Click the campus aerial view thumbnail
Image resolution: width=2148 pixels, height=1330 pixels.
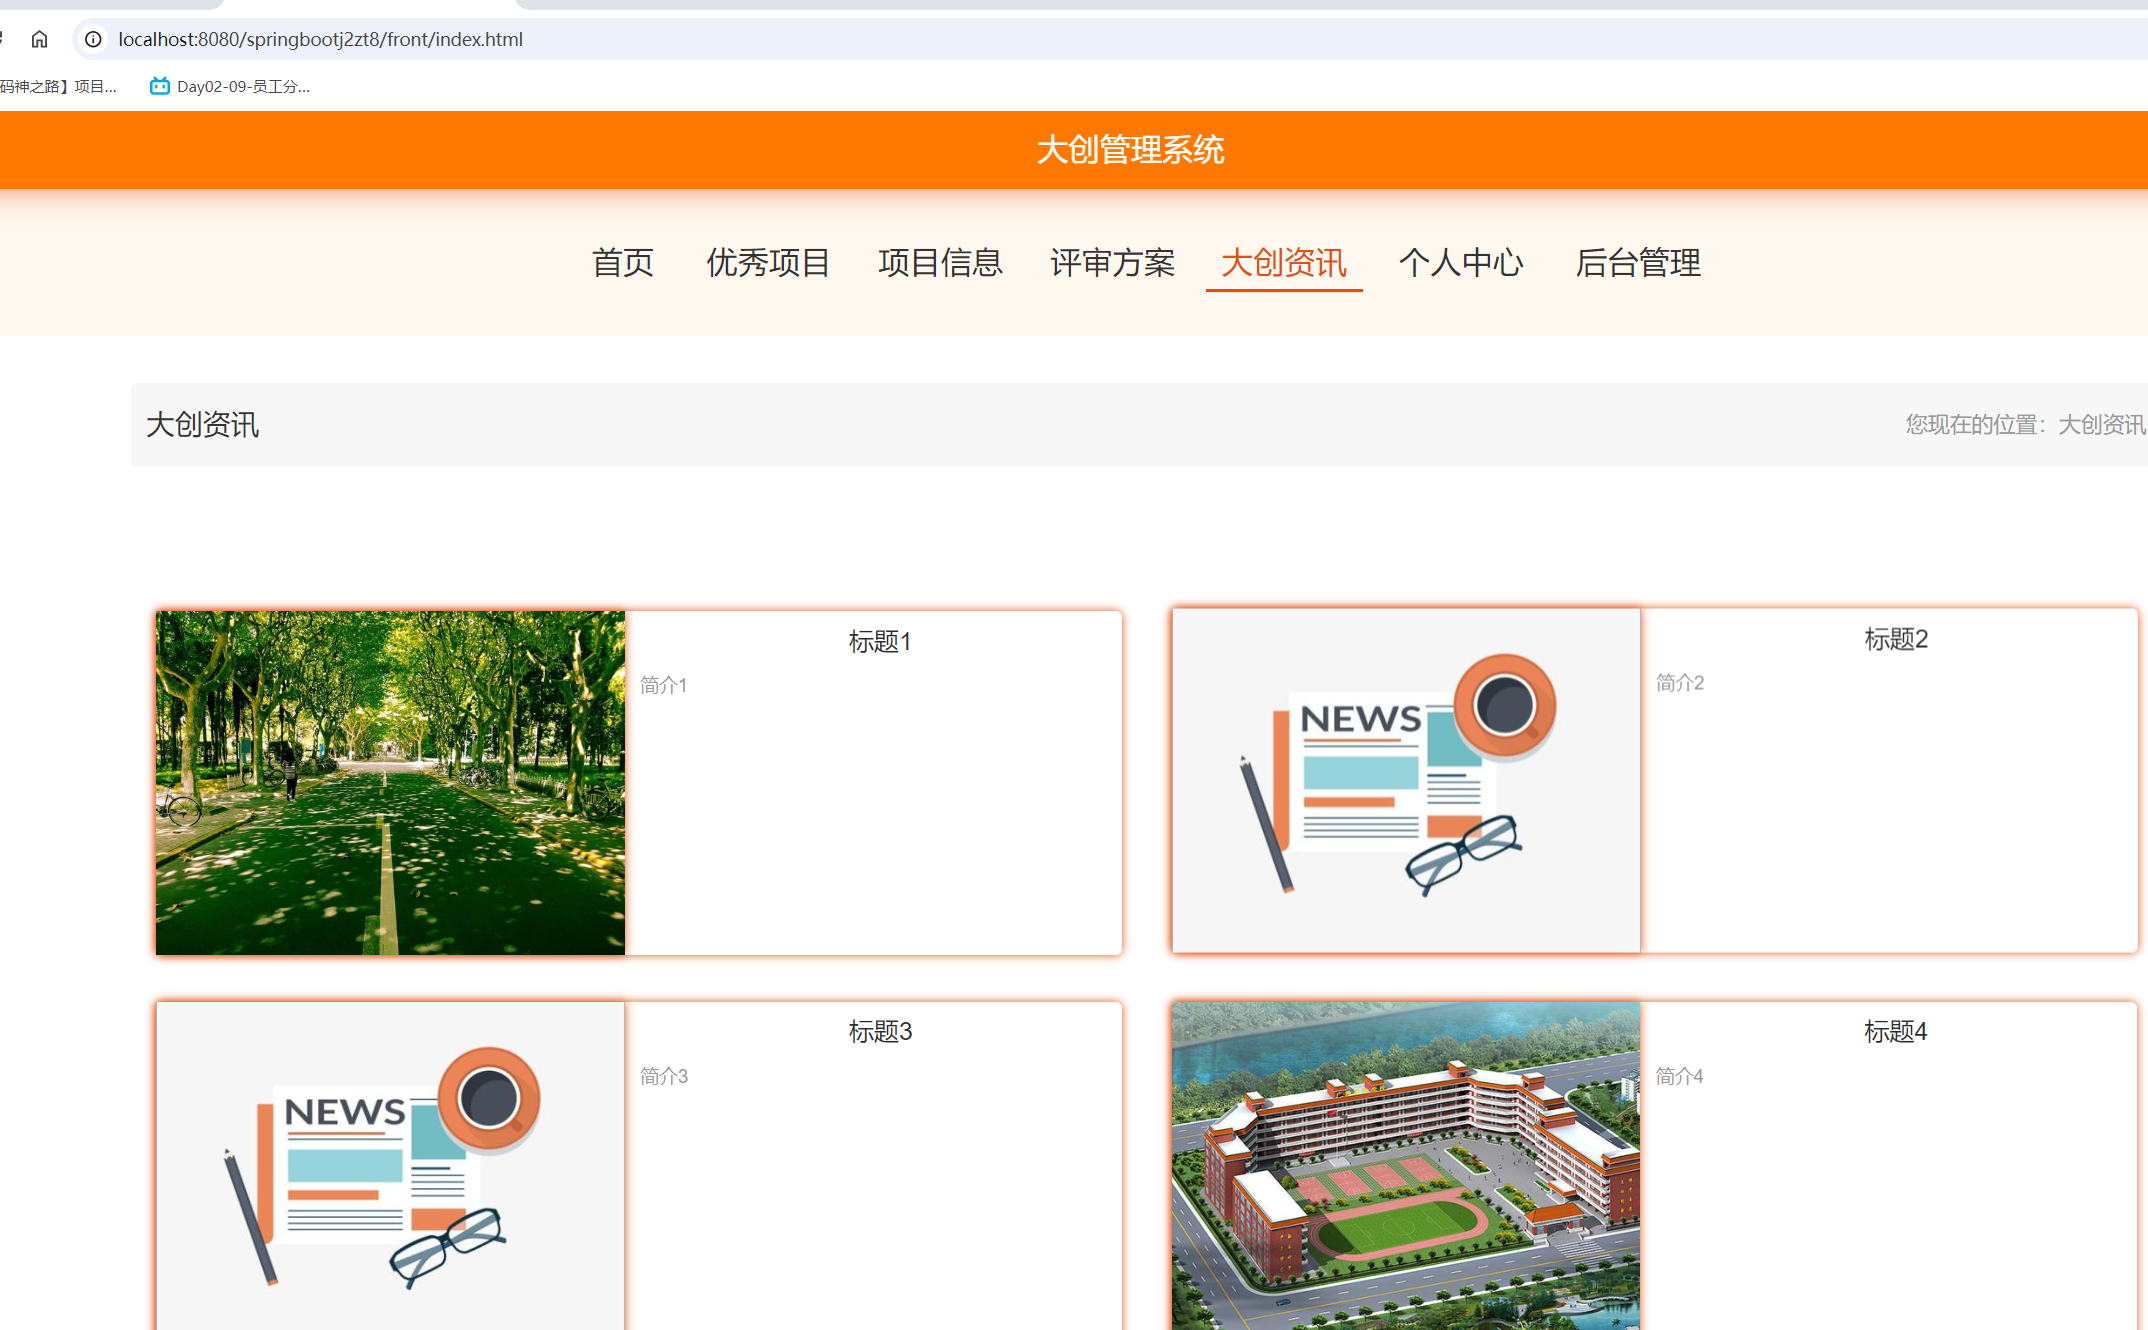pos(1406,1165)
